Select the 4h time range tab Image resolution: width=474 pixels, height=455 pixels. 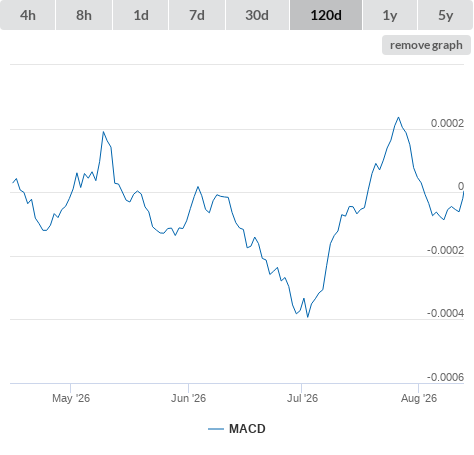click(x=28, y=15)
